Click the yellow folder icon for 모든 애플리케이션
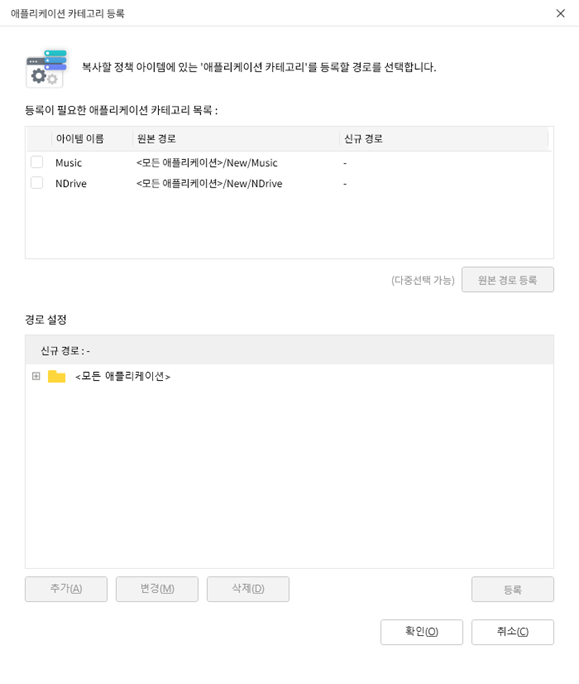579x684 pixels. click(56, 376)
